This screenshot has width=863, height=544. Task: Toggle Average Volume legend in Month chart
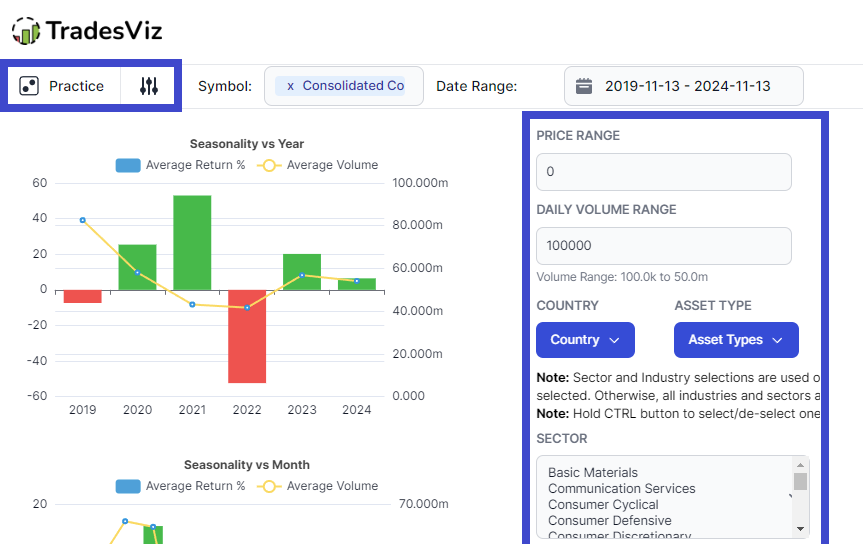(318, 486)
